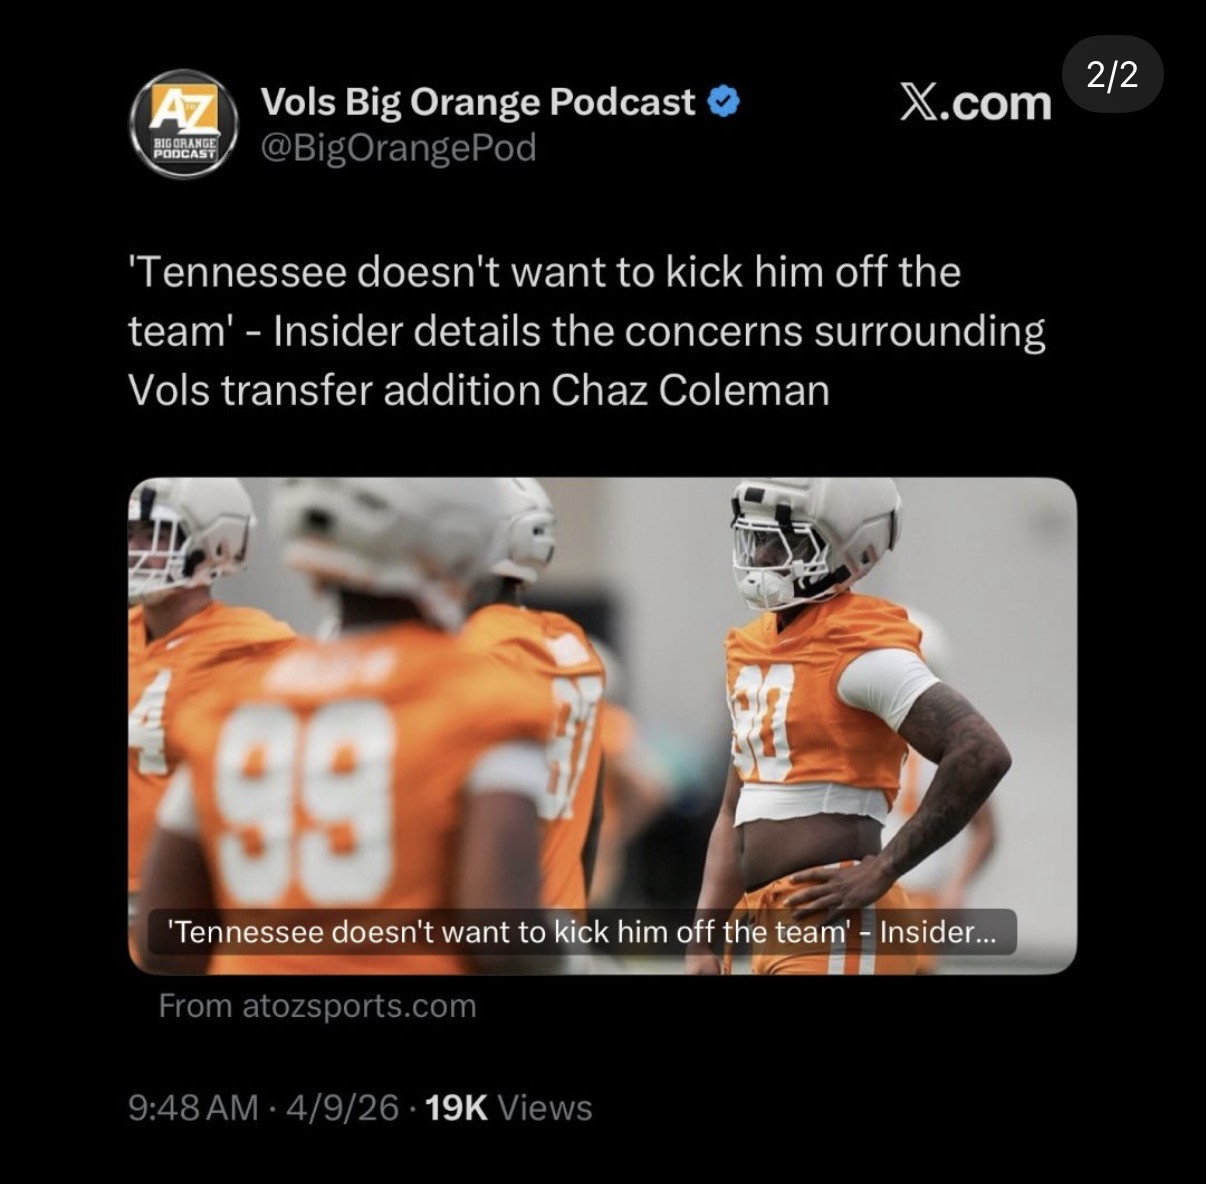
Task: Tap the X.com logo watermark
Action: click(975, 103)
